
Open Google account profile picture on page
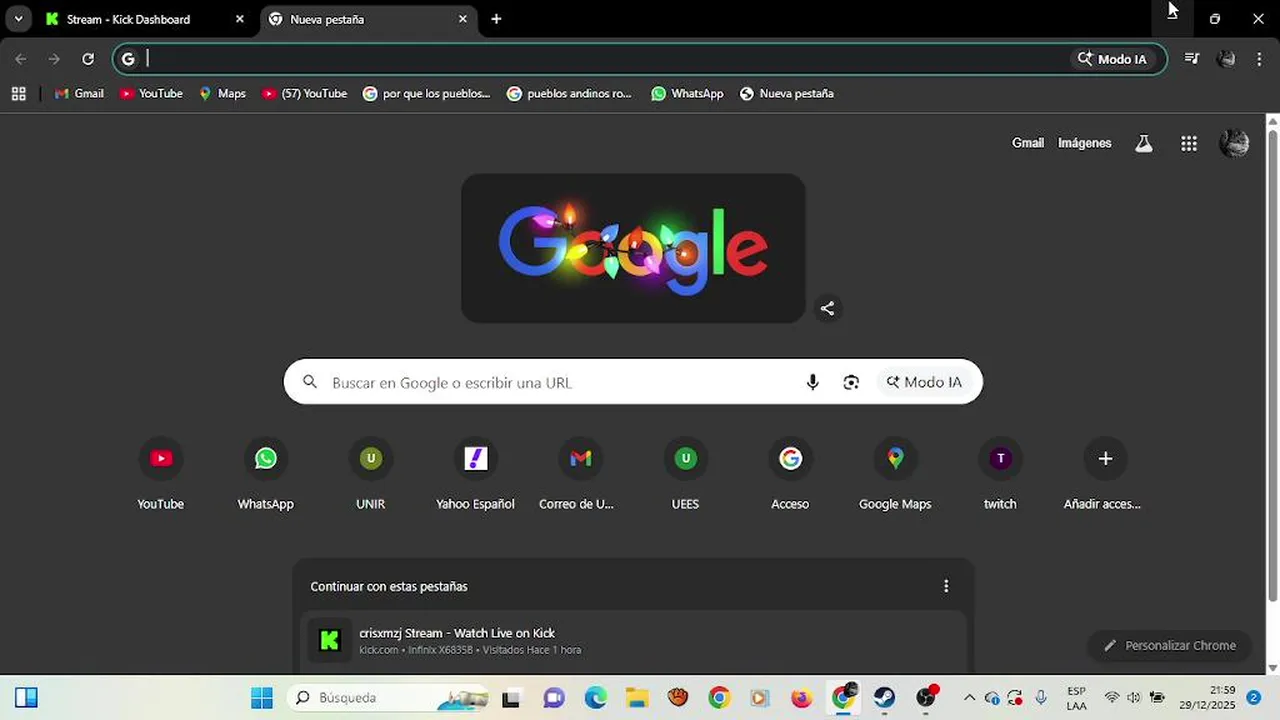1234,143
